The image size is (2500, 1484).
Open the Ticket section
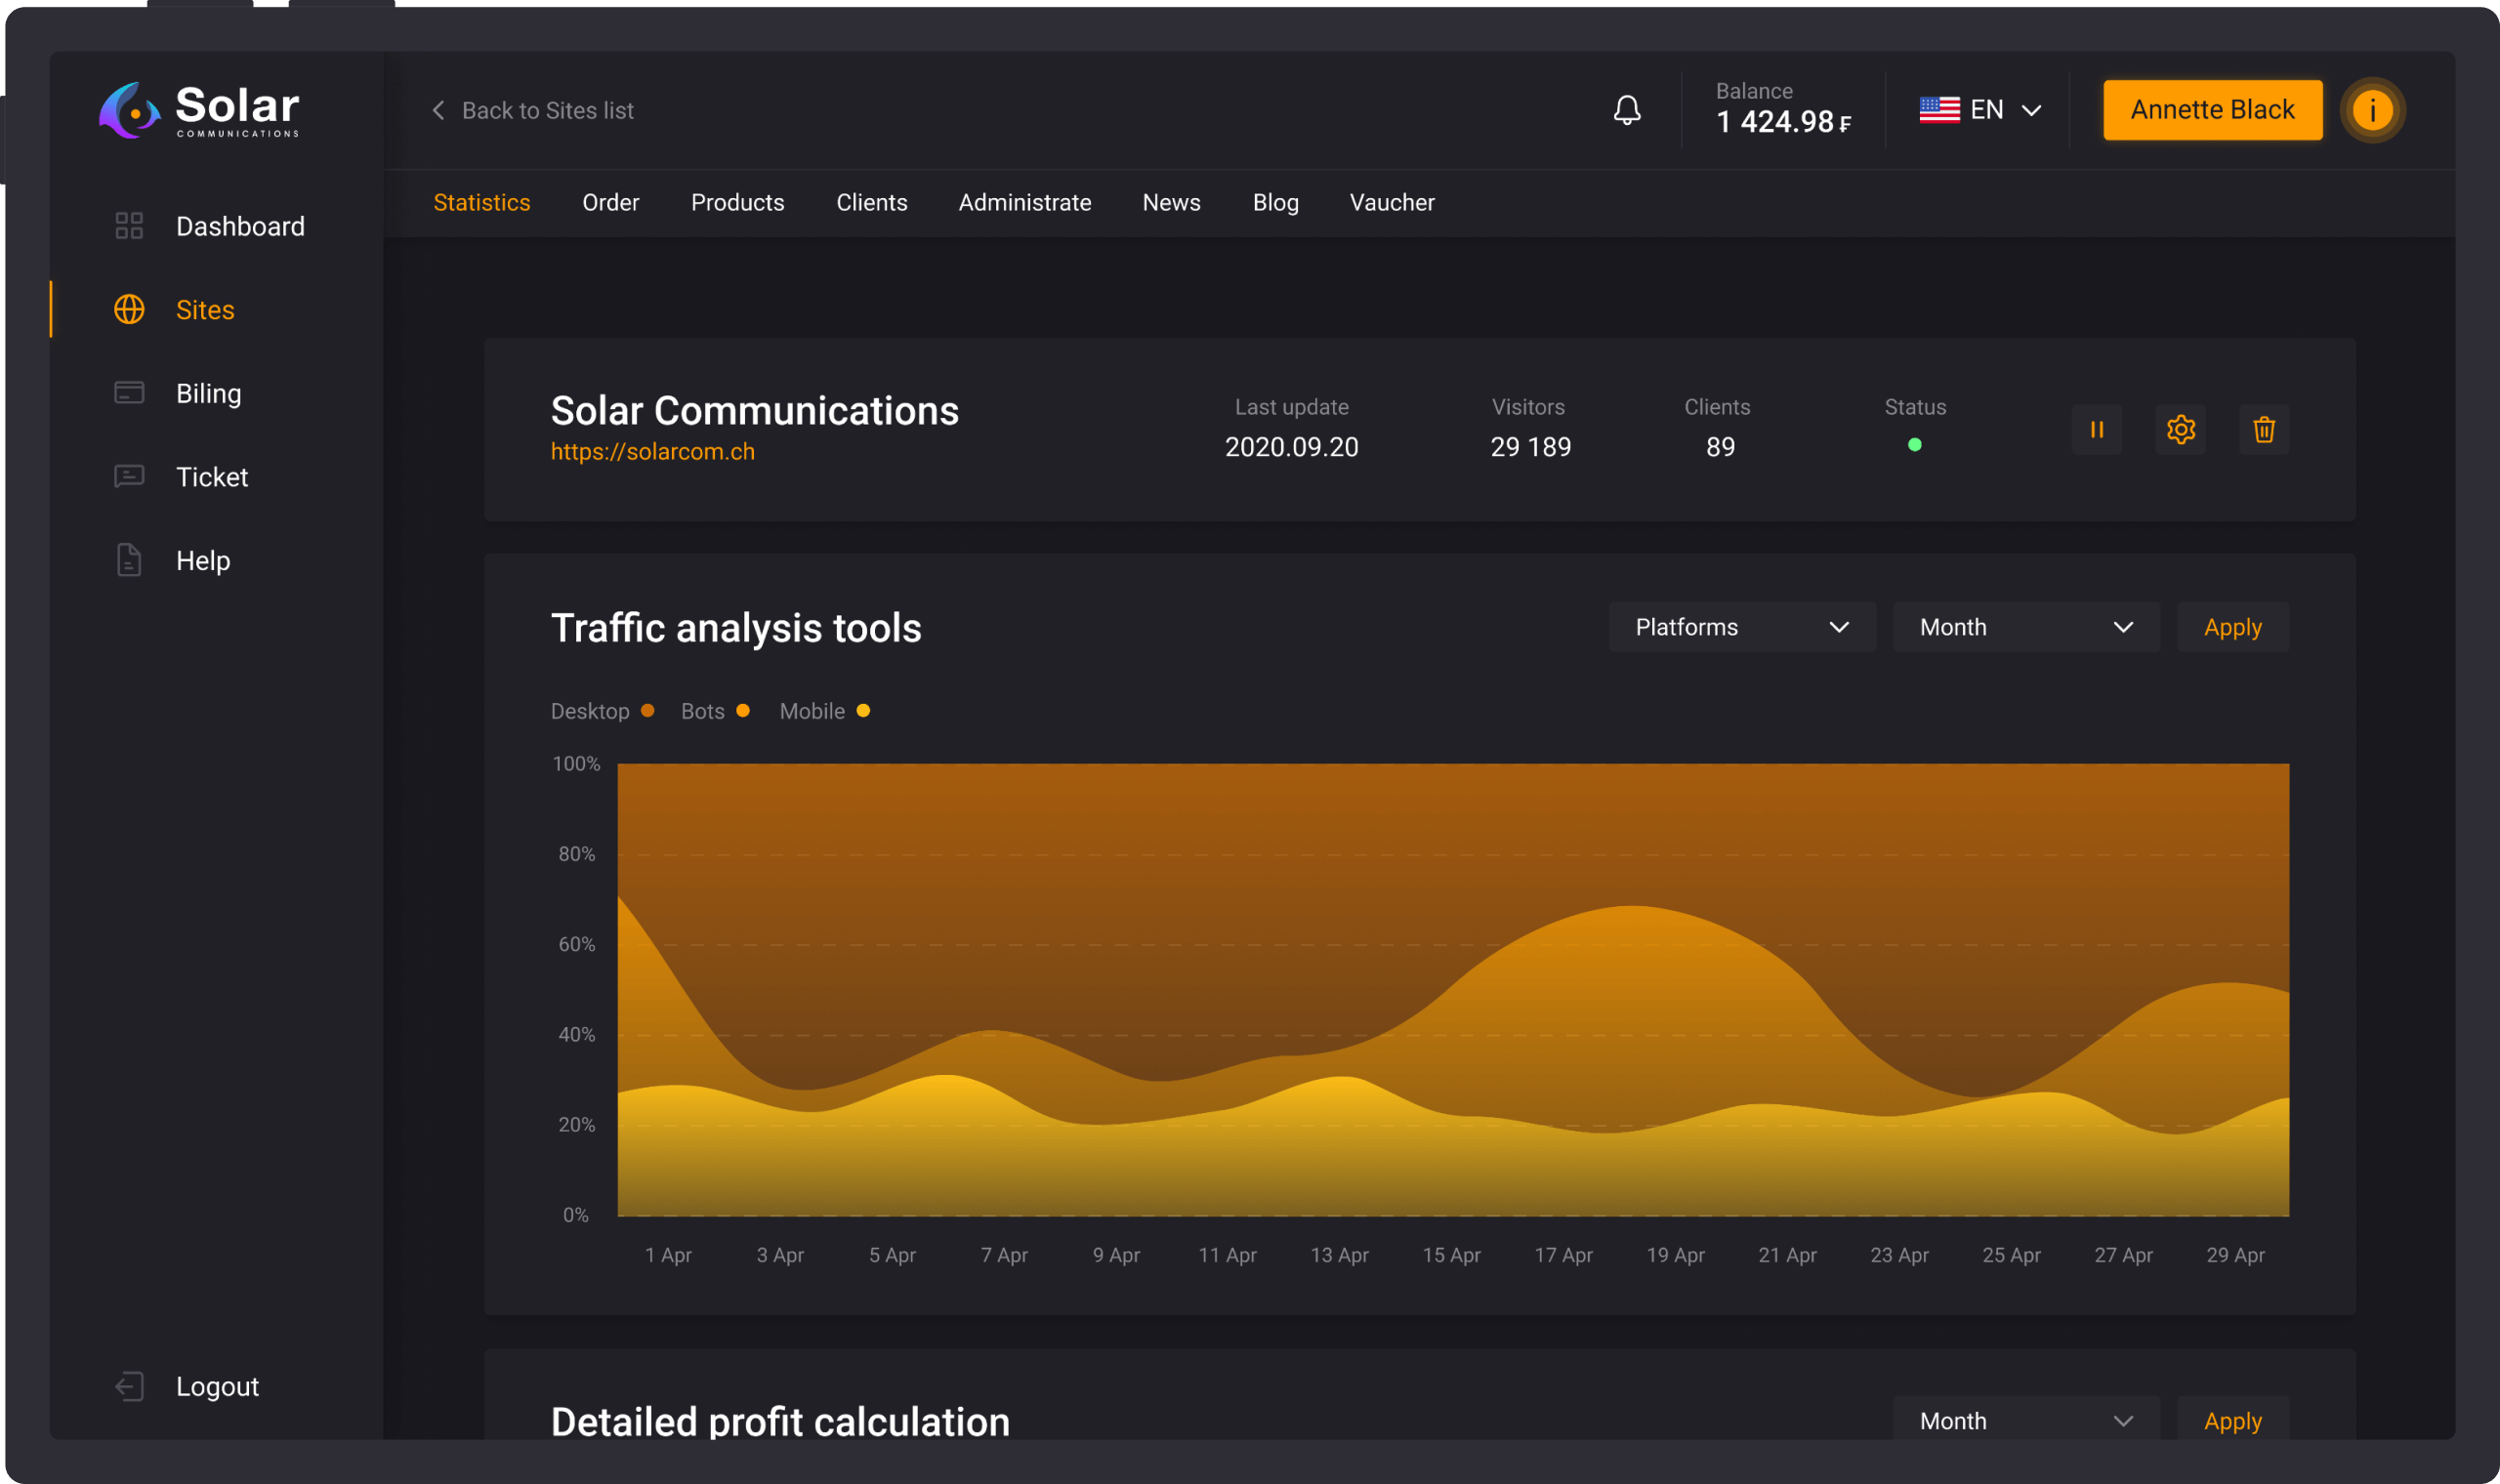pyautogui.click(x=211, y=477)
